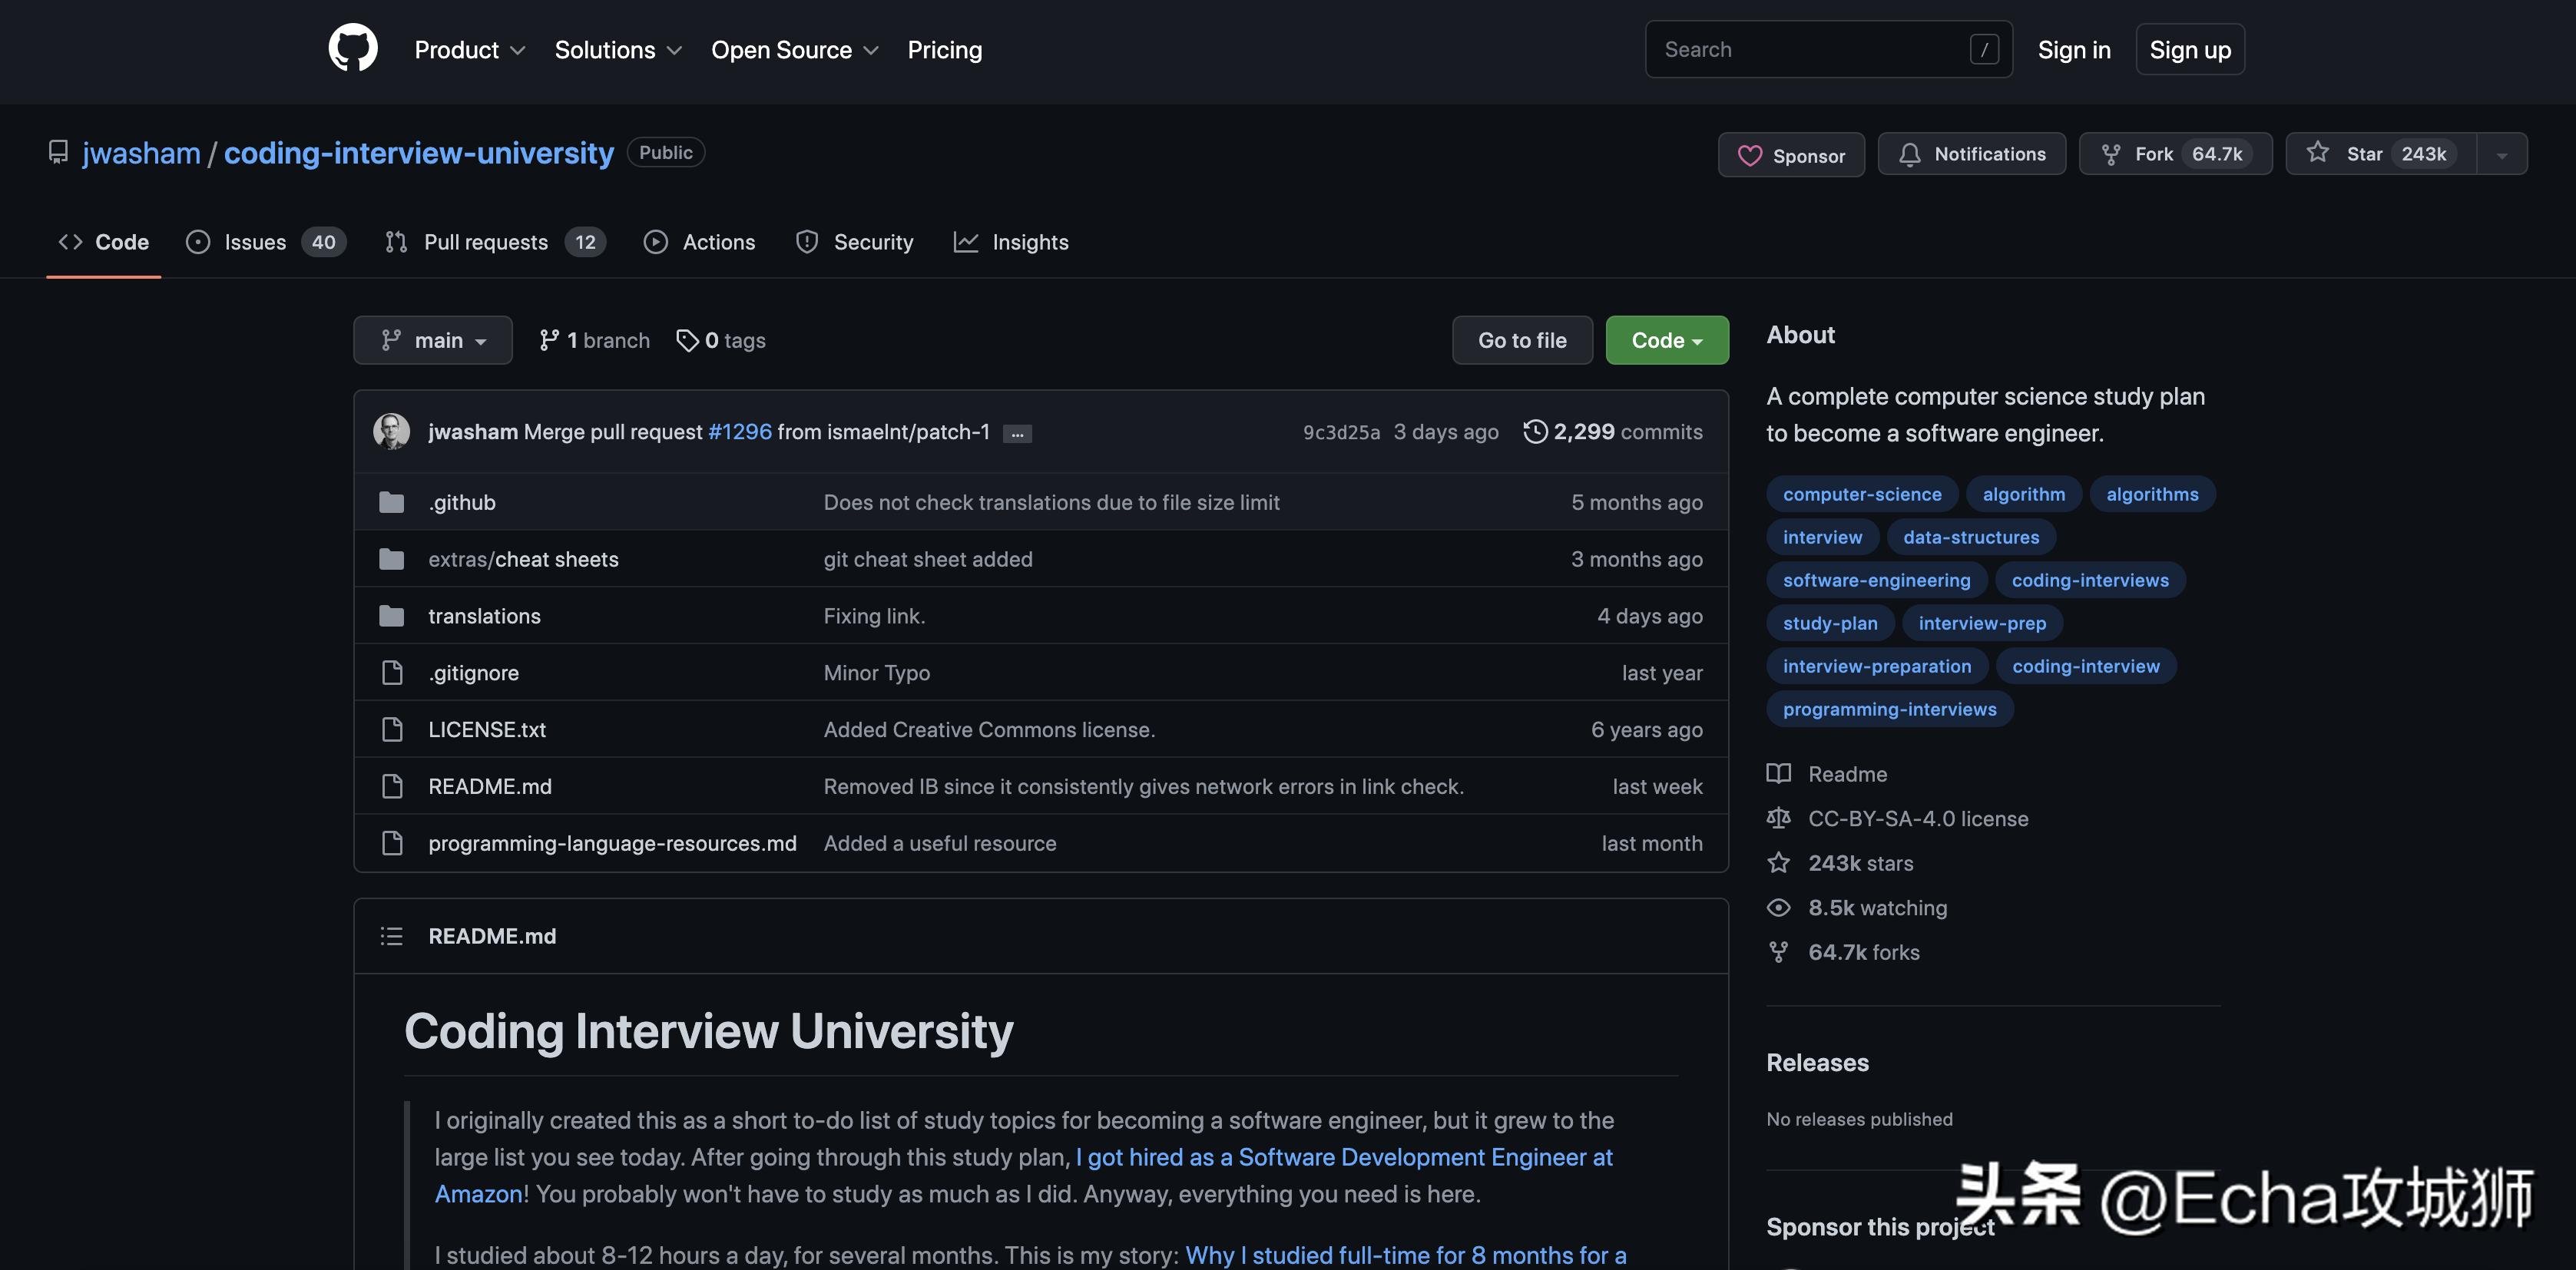The width and height of the screenshot is (2576, 1270).
Task: Open the commit history clock icon
Action: click(1535, 431)
